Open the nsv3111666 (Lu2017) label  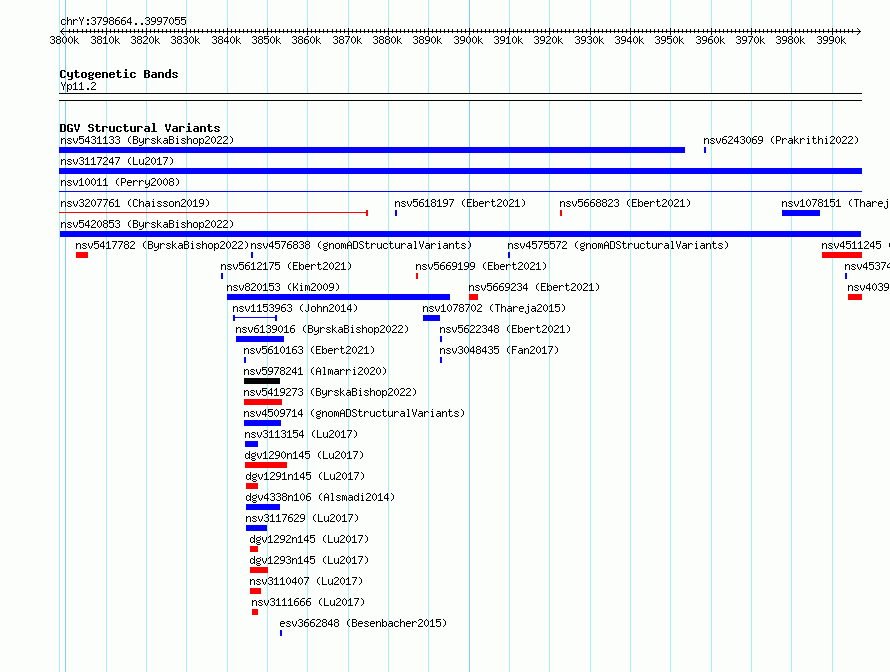[x=308, y=602]
